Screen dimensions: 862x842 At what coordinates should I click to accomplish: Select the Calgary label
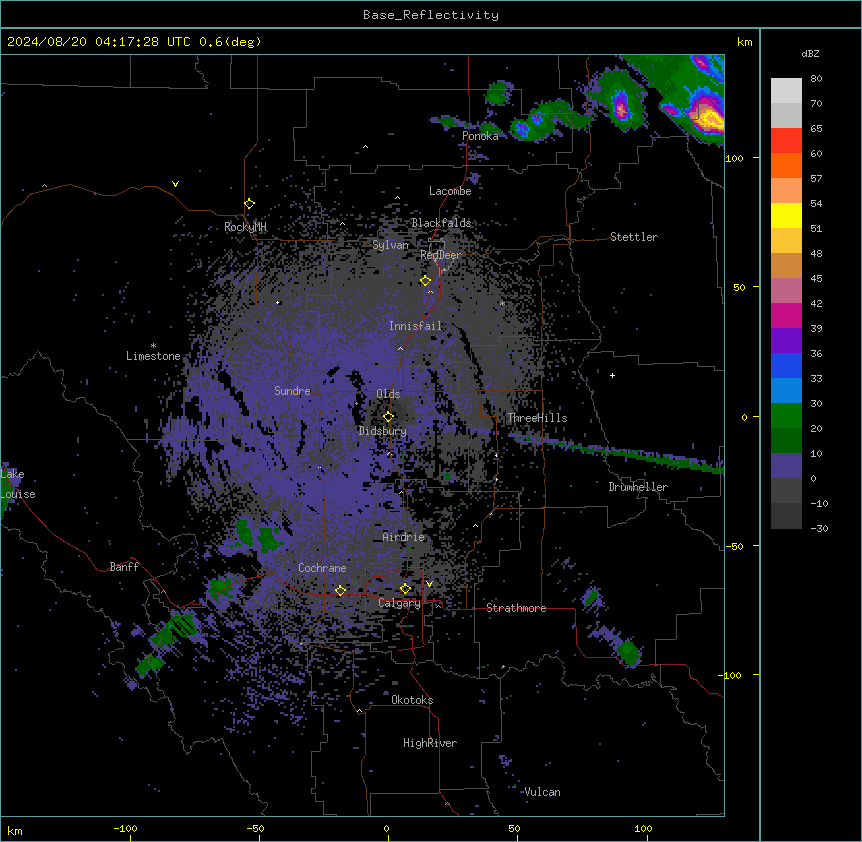click(x=399, y=603)
